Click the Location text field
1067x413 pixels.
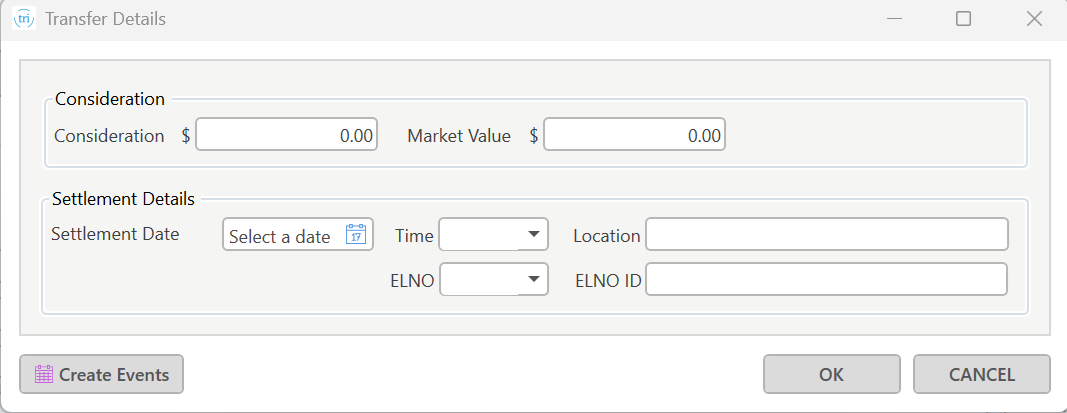(827, 235)
